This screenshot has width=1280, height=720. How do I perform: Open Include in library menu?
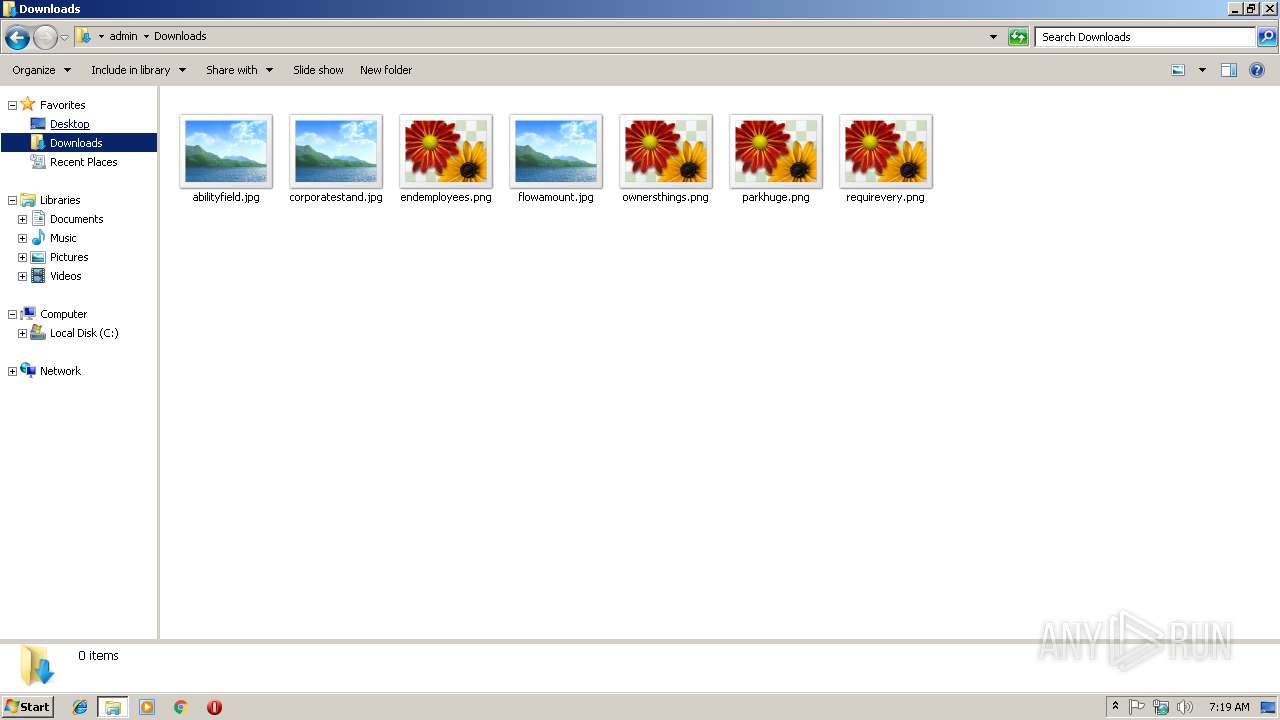138,70
